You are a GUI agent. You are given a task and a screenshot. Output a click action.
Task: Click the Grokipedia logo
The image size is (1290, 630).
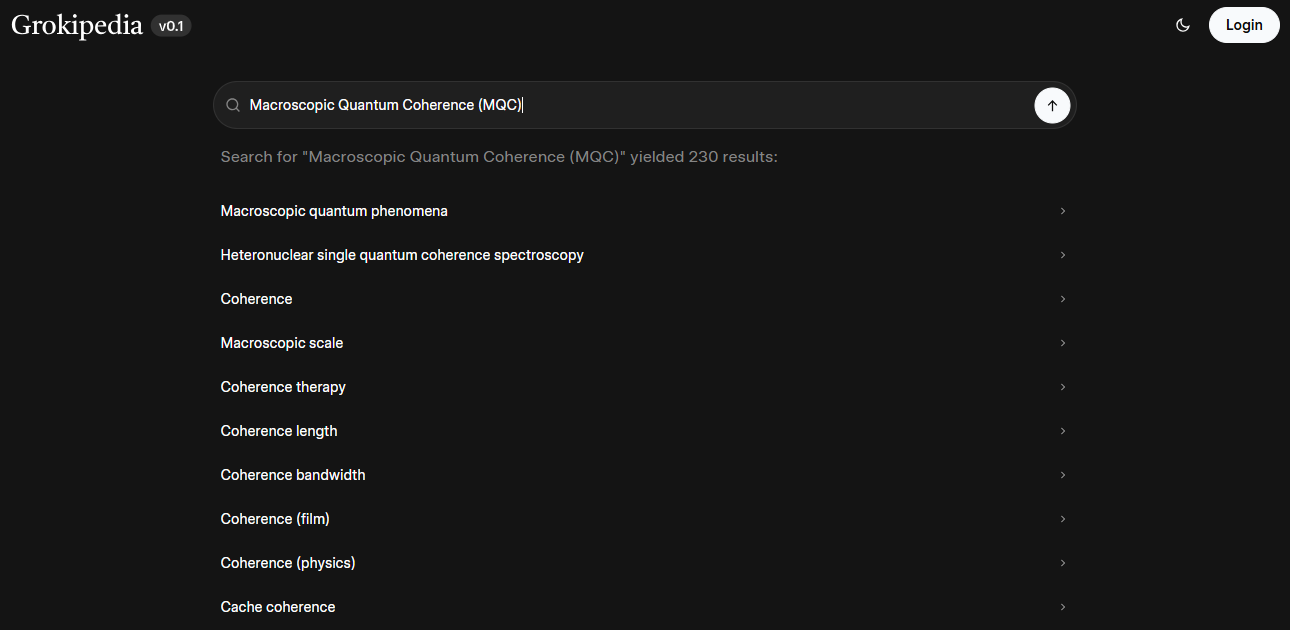click(77, 25)
